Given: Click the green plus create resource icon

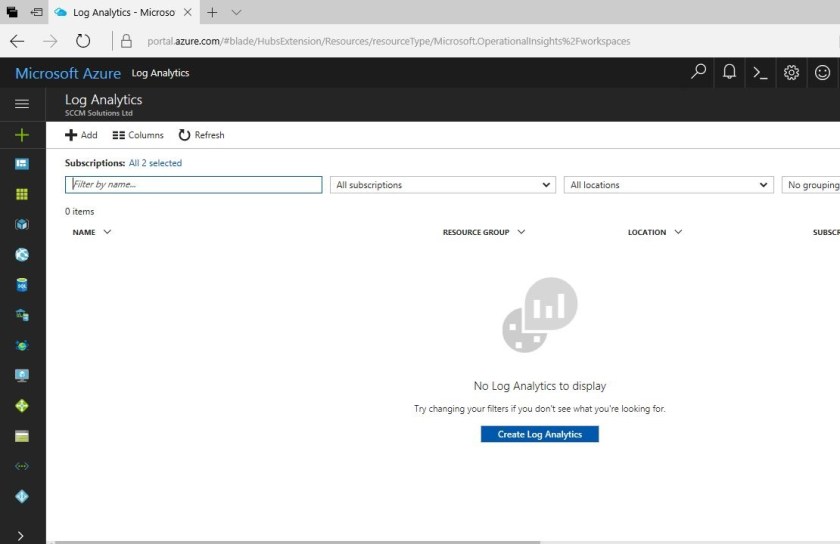Looking at the screenshot, I should [22, 135].
